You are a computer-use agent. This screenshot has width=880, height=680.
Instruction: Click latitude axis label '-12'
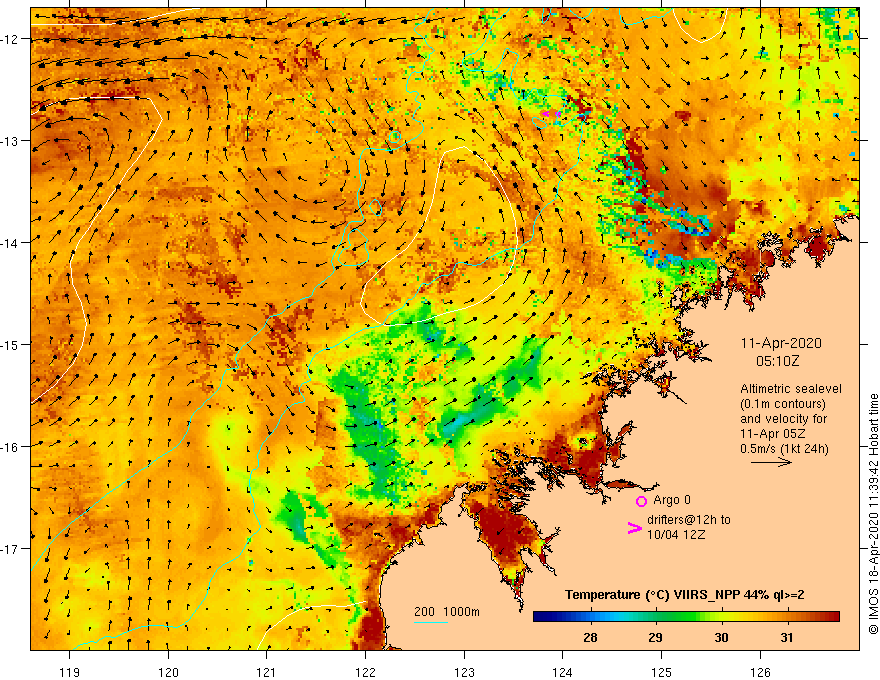[x=10, y=39]
